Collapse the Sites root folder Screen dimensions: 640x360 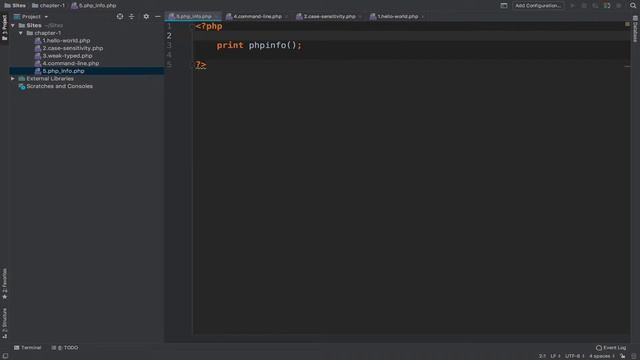(x=13, y=25)
